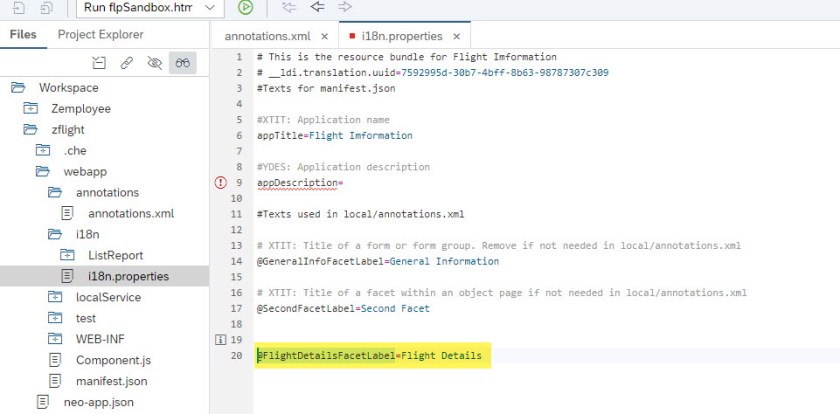This screenshot has height=414, width=840.
Task: Open Component.js in the file tree
Action: click(113, 360)
